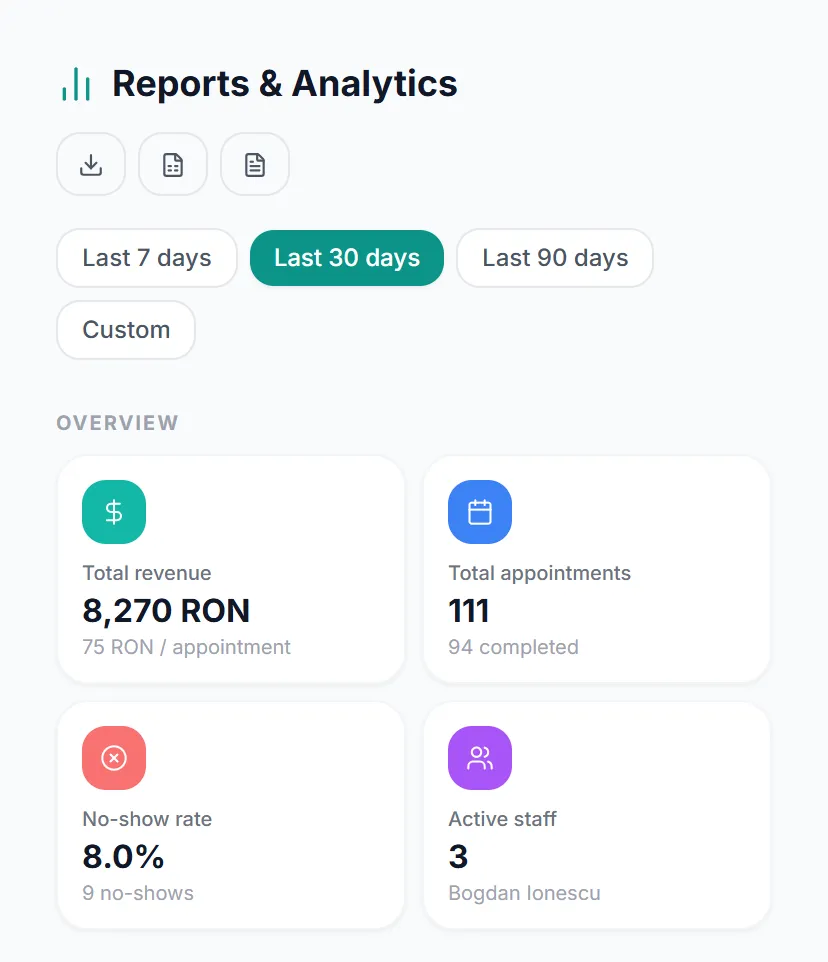Viewport: 828px width, 962px height.
Task: Switch to Last 90 days range
Action: tap(555, 258)
